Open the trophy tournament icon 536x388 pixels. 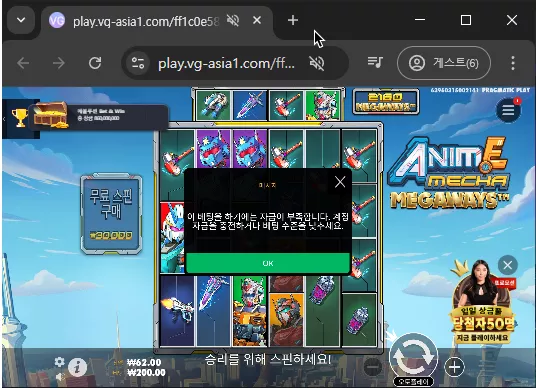point(20,118)
